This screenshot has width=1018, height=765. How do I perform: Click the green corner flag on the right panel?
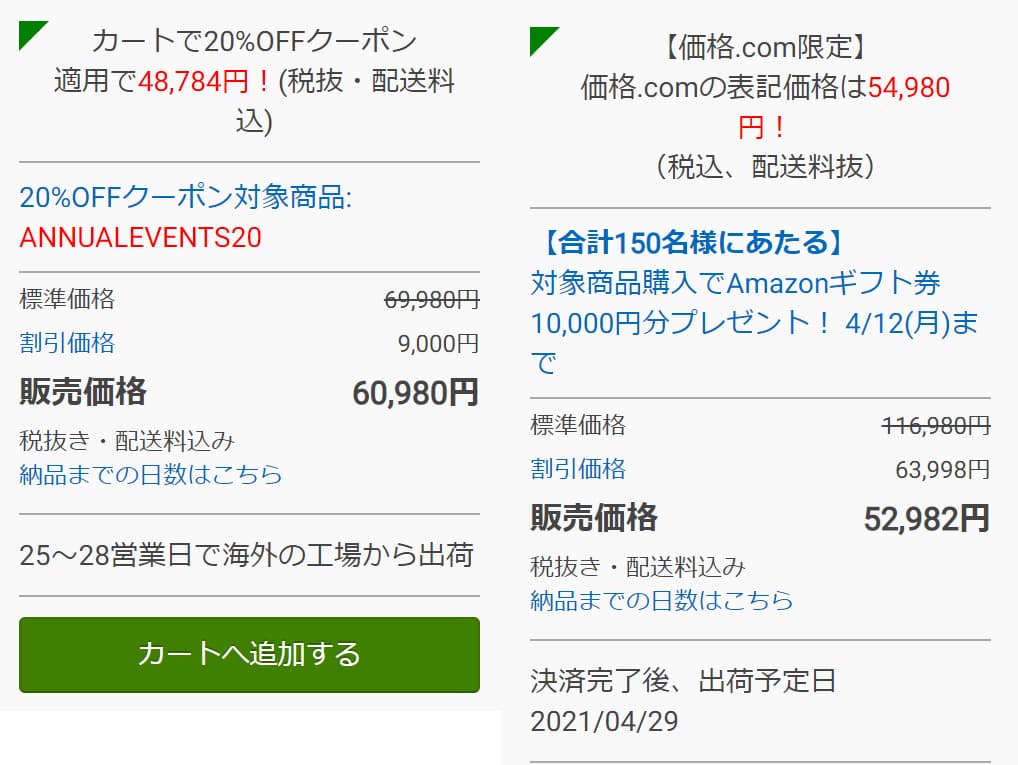coord(542,40)
